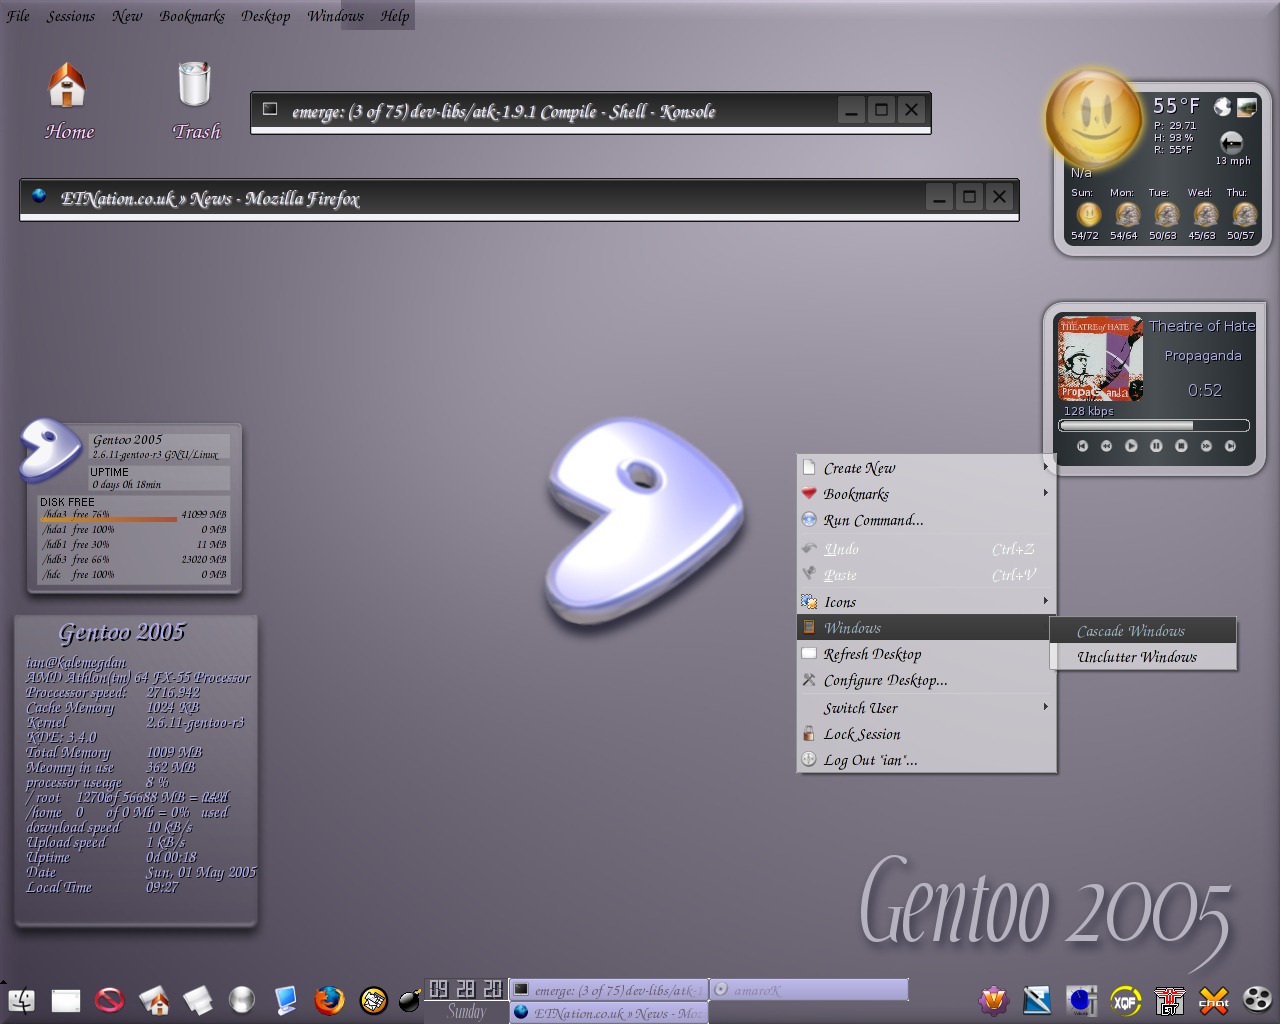The image size is (1280, 1024).
Task: Open the File menu in top bar
Action: [x=18, y=15]
